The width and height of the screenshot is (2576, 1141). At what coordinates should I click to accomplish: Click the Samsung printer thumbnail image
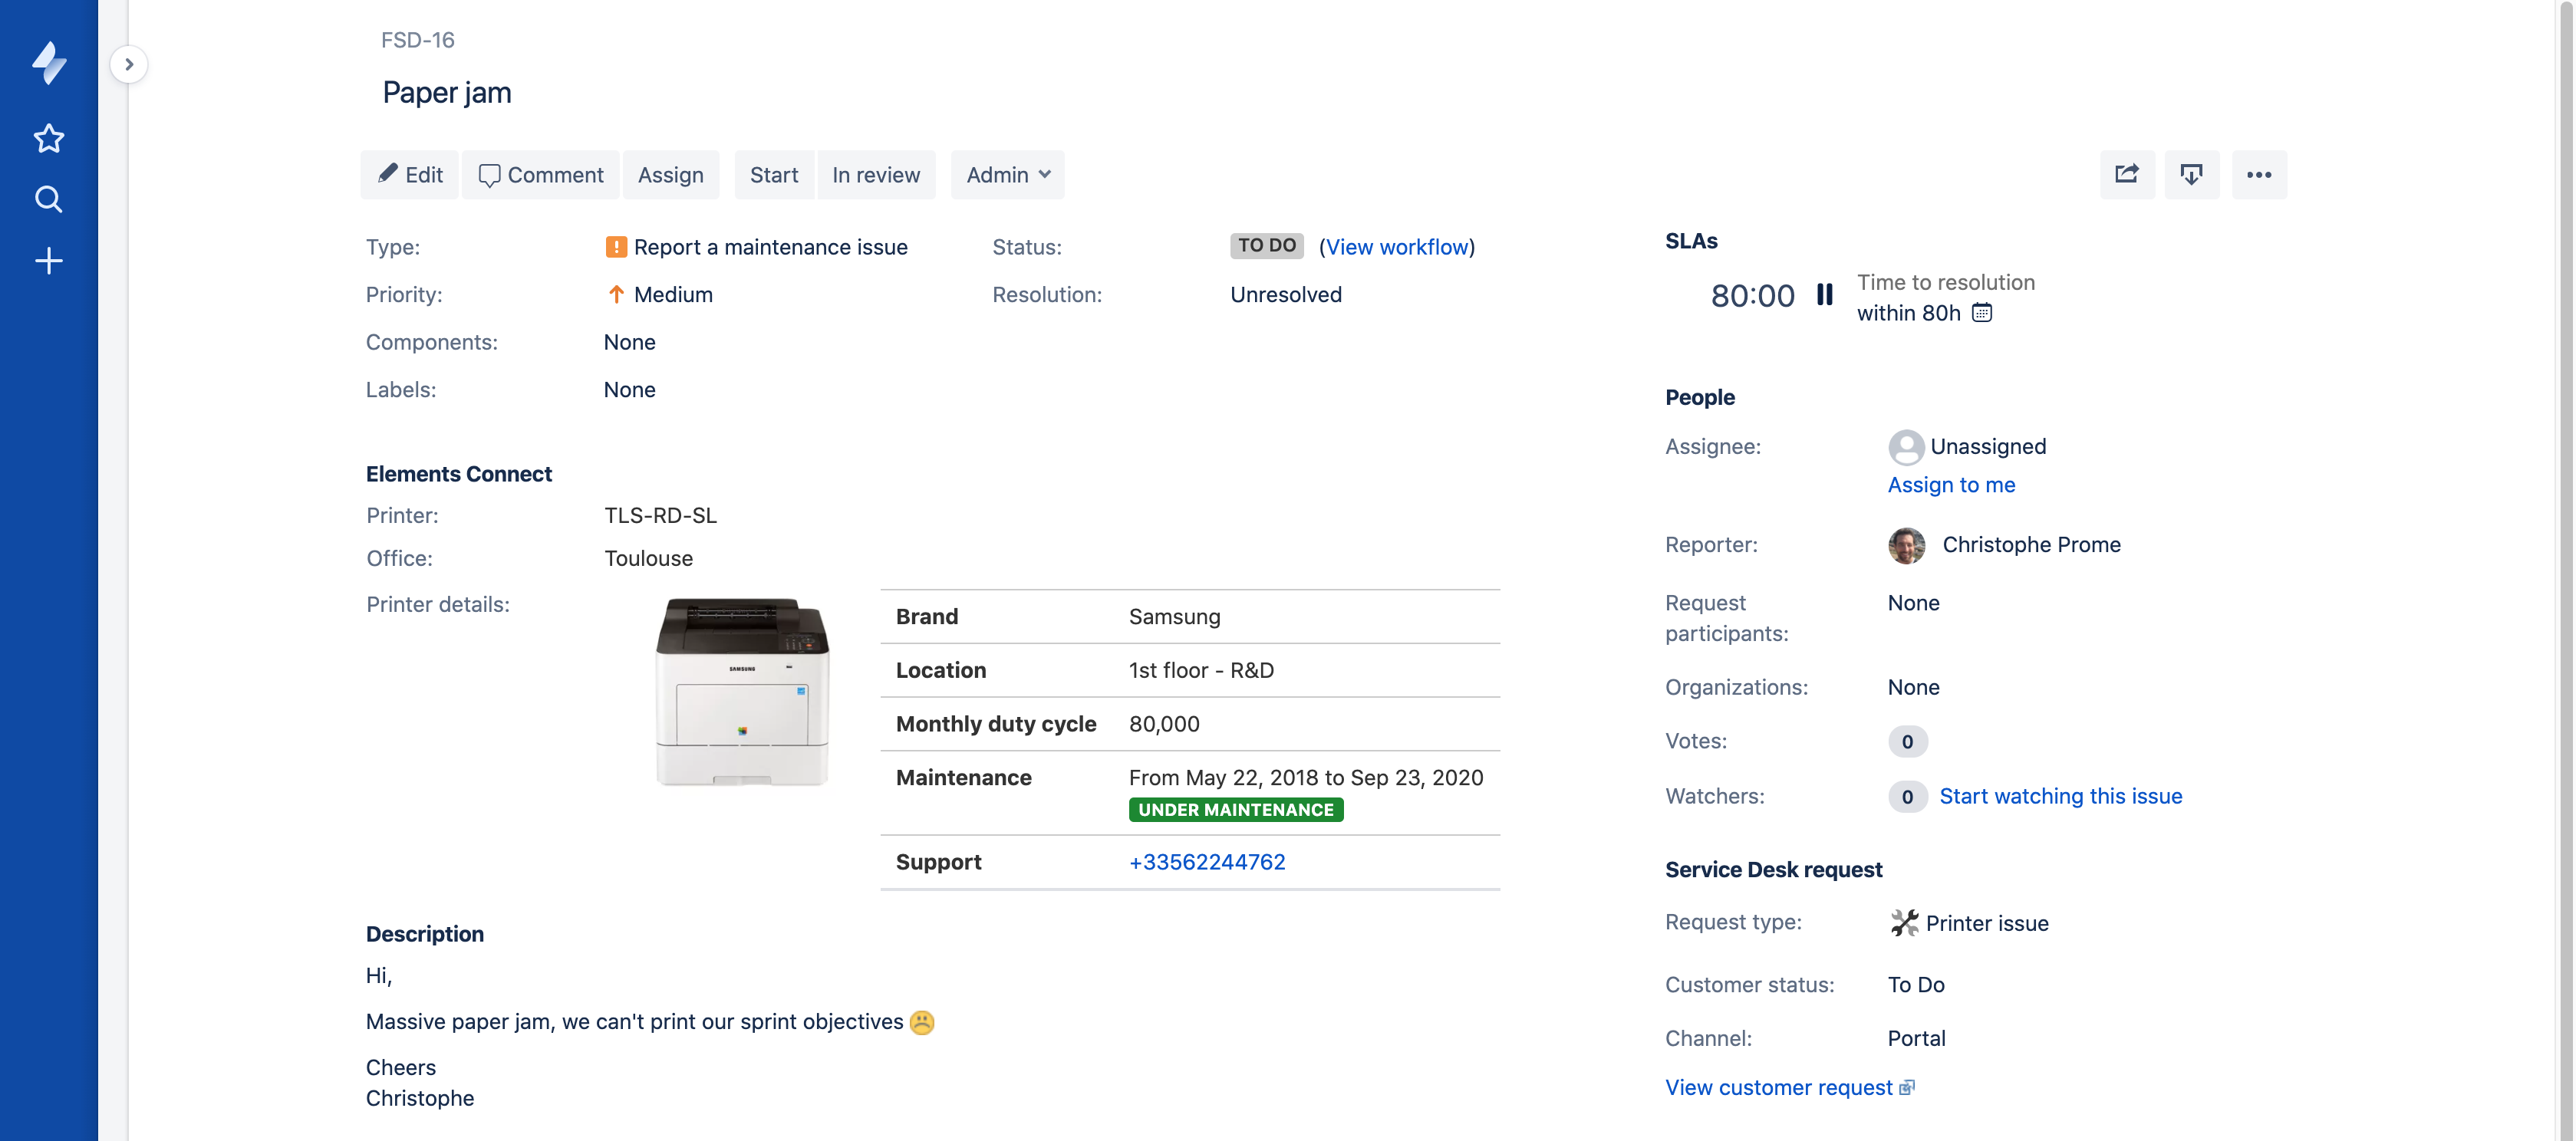(742, 692)
